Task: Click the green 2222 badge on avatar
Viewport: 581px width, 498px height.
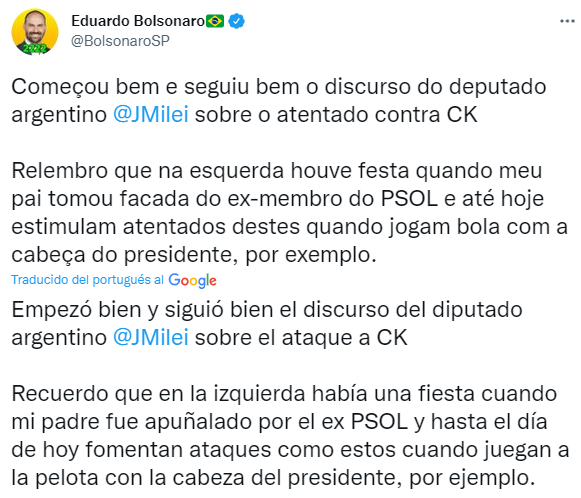Action: [x=34, y=48]
